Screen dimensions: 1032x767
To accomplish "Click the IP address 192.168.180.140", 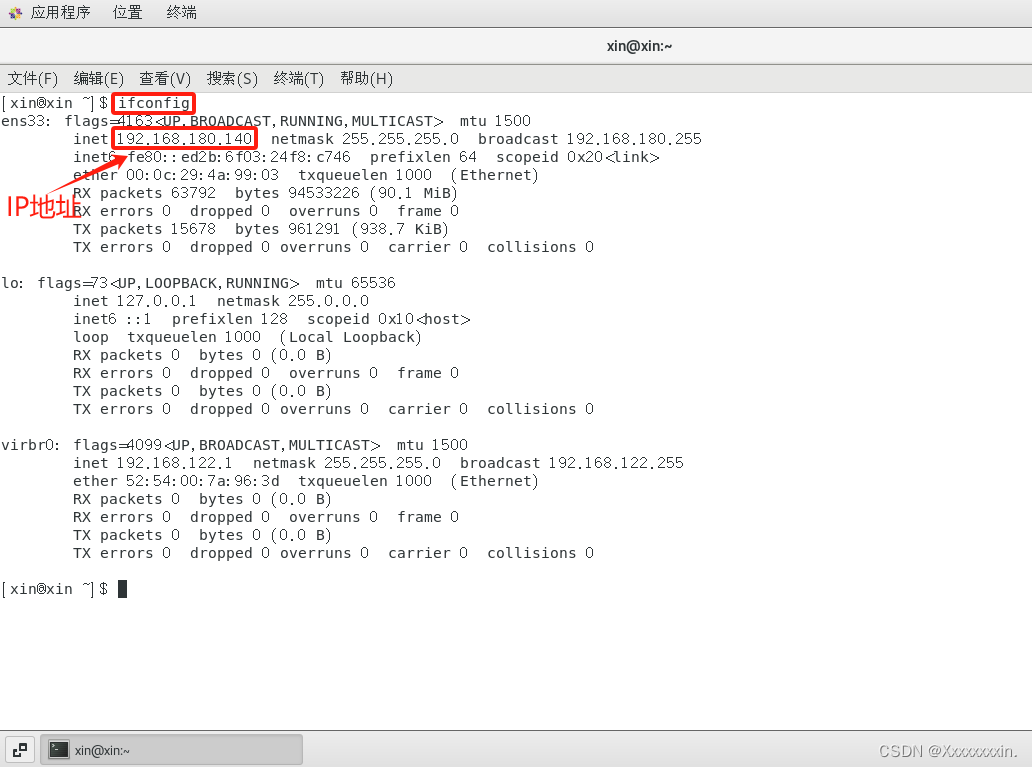I will tap(184, 139).
